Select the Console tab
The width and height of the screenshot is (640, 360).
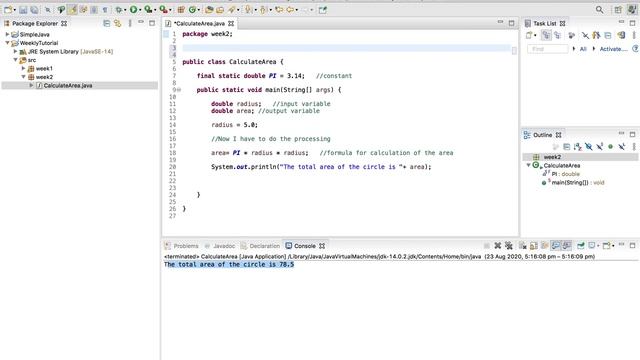305,246
